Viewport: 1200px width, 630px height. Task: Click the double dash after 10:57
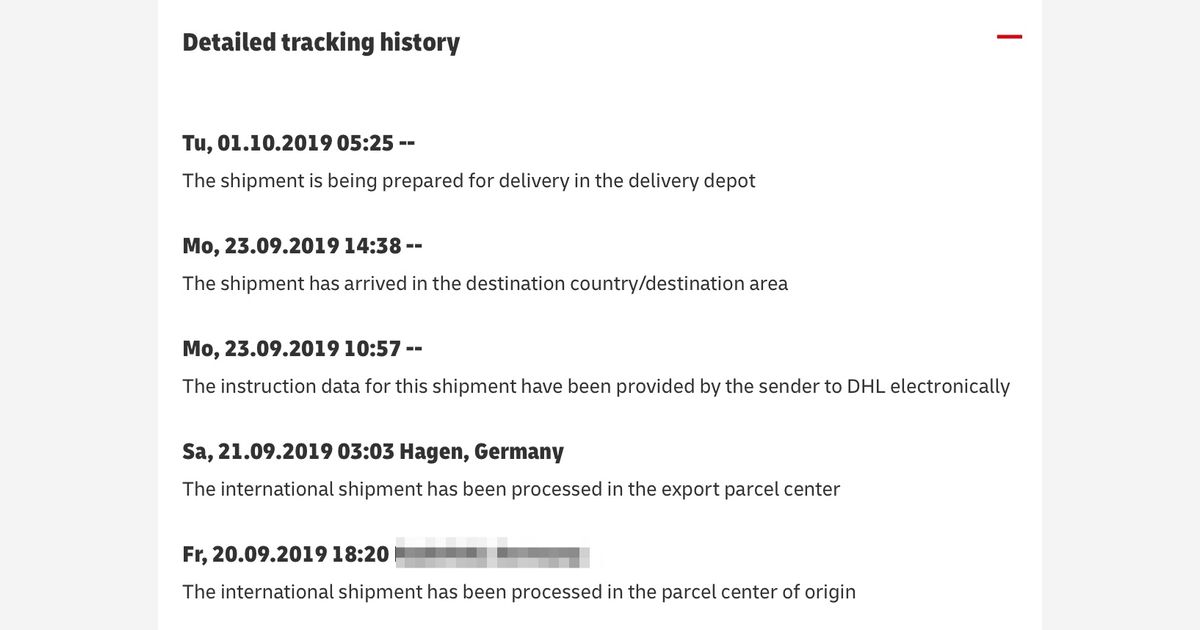[x=414, y=349]
